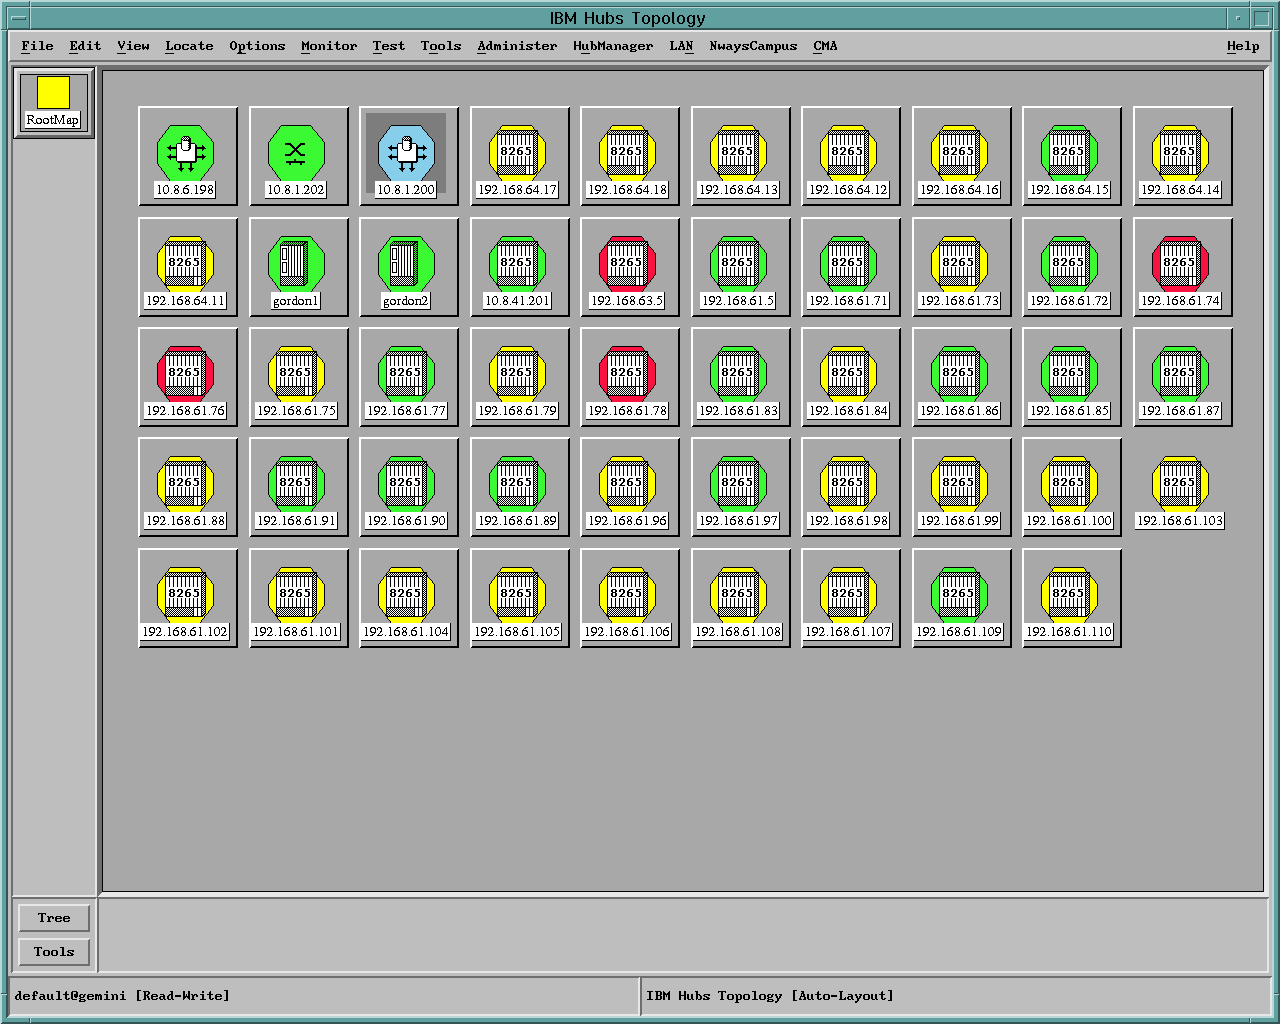Open the HubManager menu
Screen dimensions: 1280x1024
click(613, 46)
